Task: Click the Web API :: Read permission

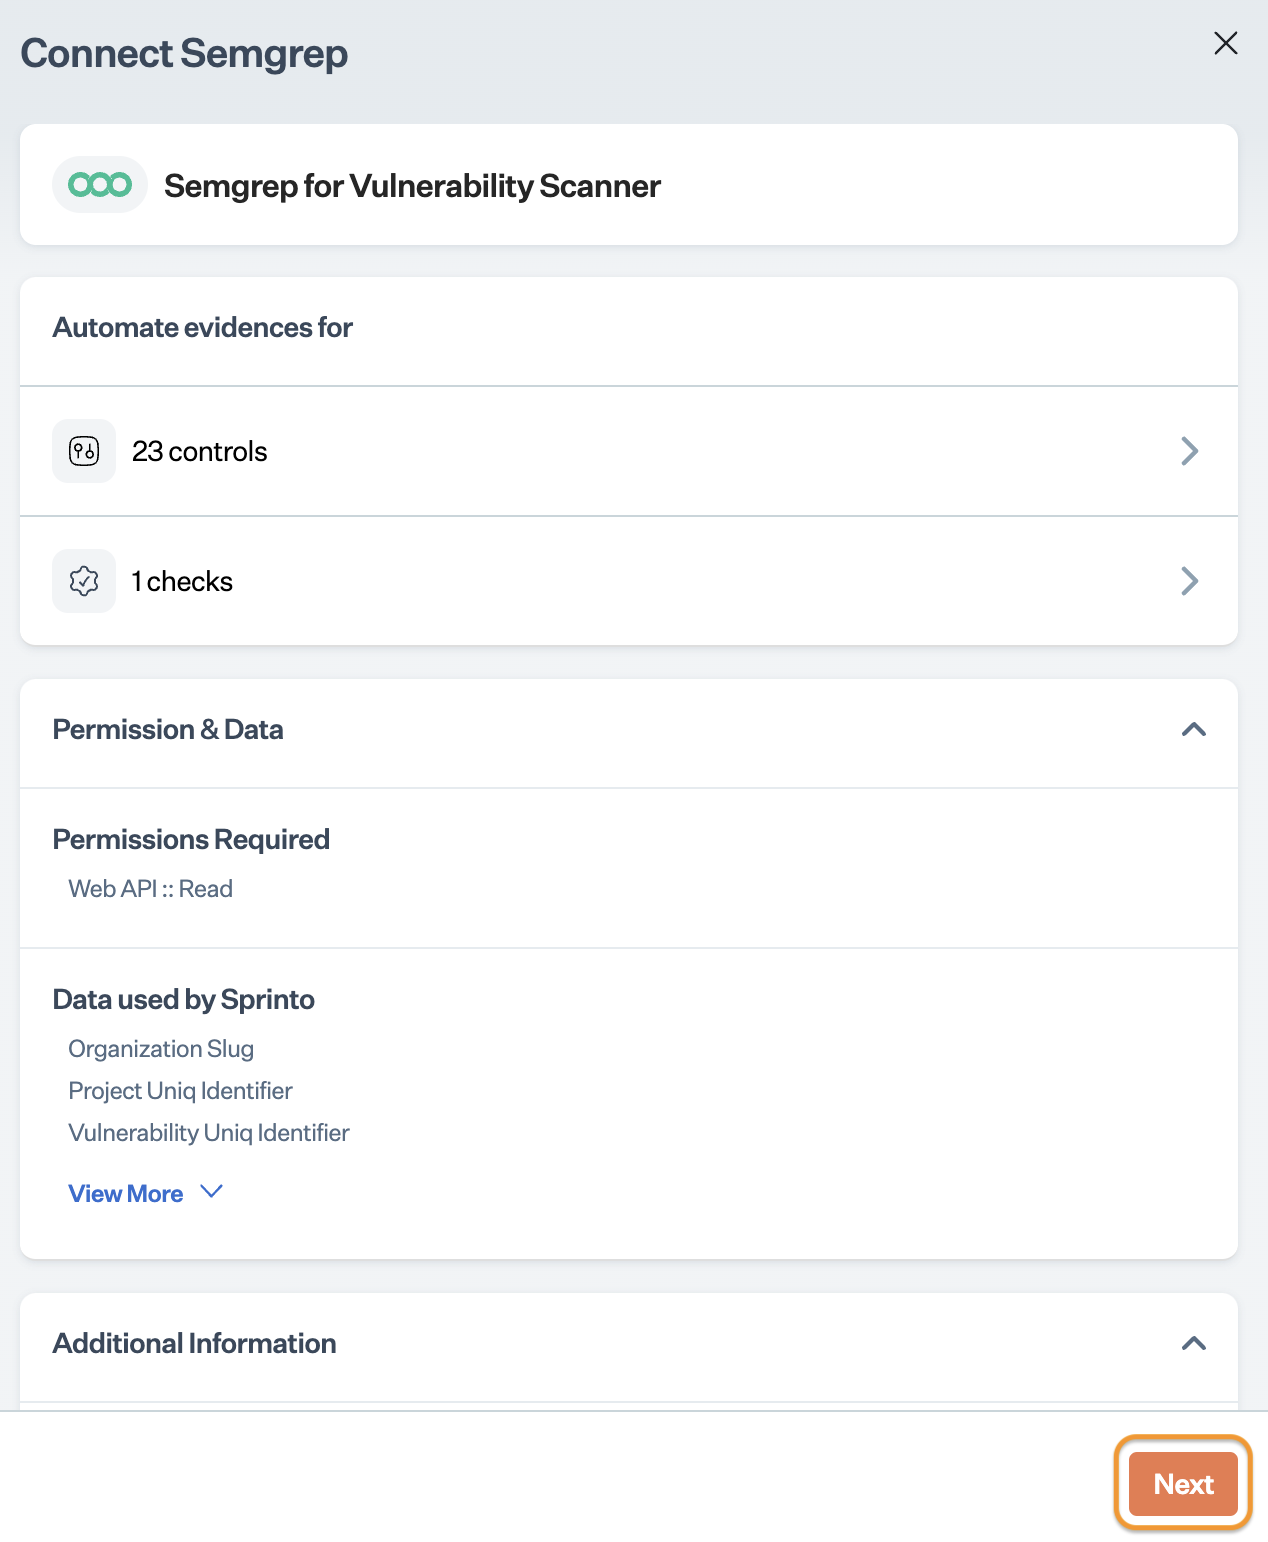Action: 151,889
